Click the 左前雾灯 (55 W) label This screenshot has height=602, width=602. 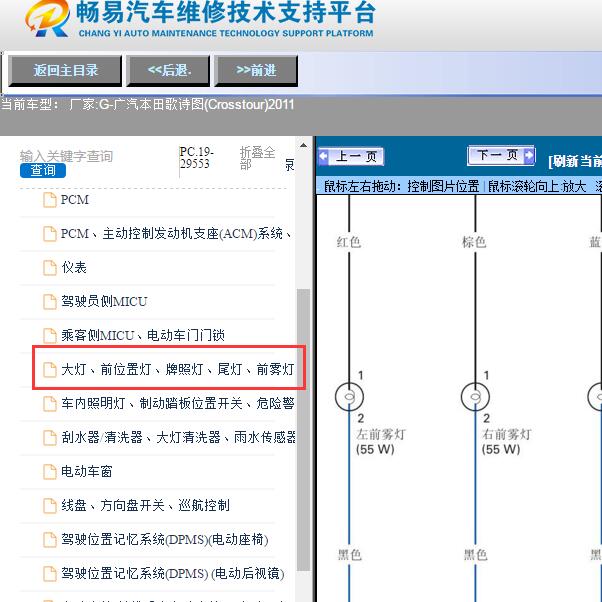tap(380, 442)
